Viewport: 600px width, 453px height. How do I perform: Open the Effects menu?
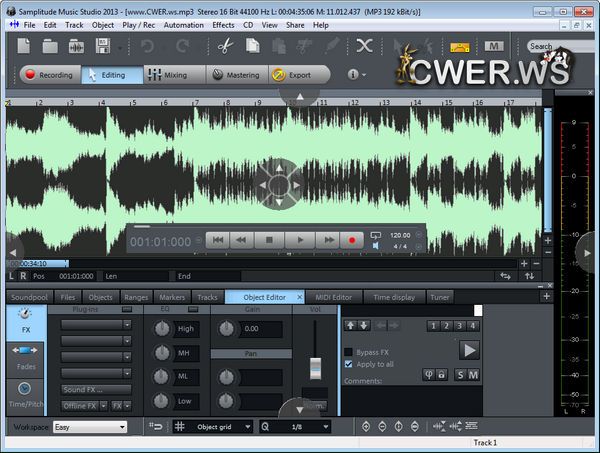tap(223, 24)
